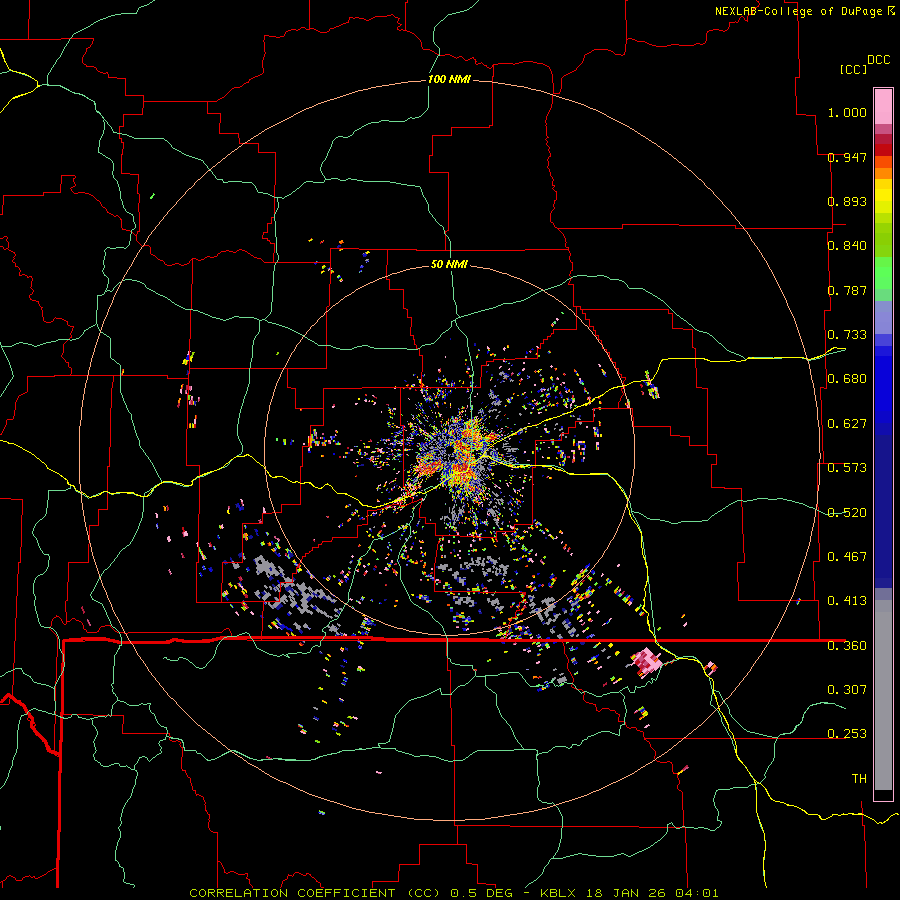The width and height of the screenshot is (900, 900).
Task: Click the 0.520 scale value
Action: [x=847, y=513]
